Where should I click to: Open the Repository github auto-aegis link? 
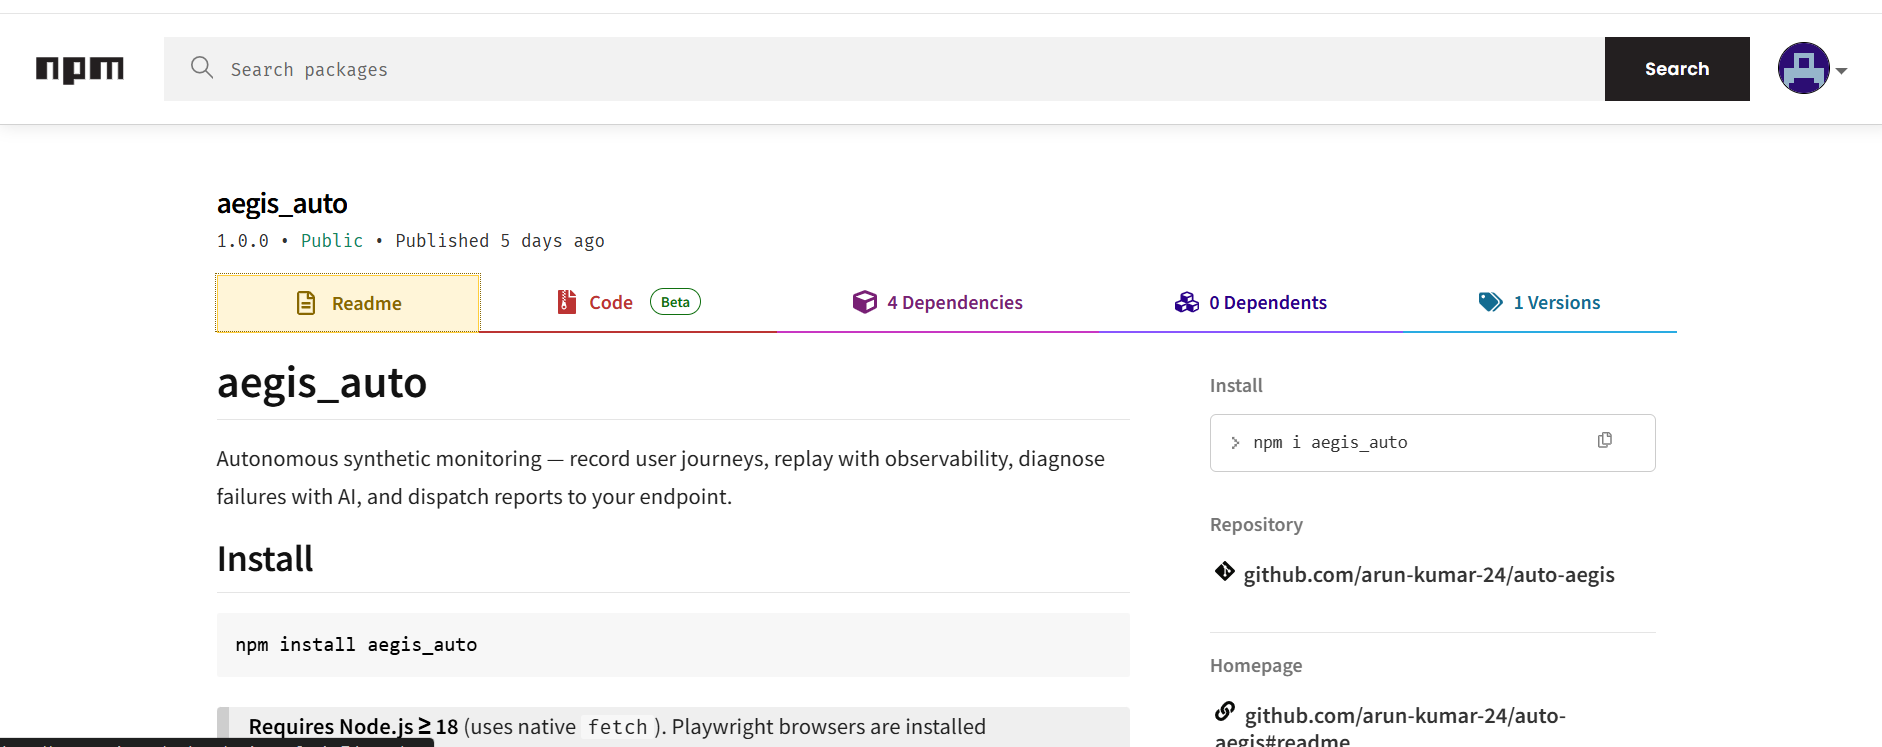(x=1429, y=575)
